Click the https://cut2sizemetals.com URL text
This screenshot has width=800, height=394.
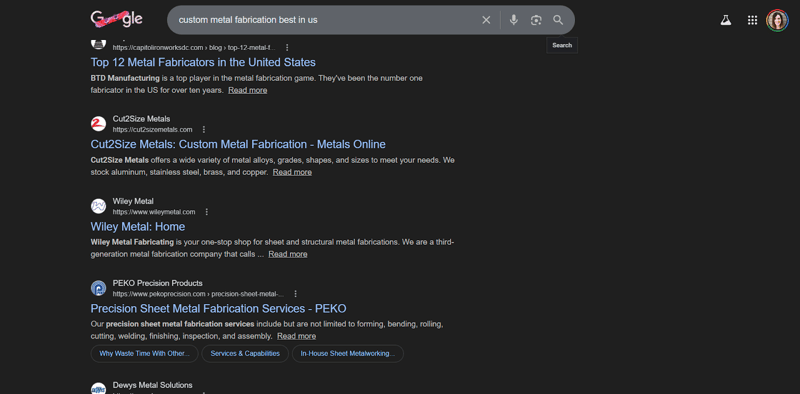point(153,130)
